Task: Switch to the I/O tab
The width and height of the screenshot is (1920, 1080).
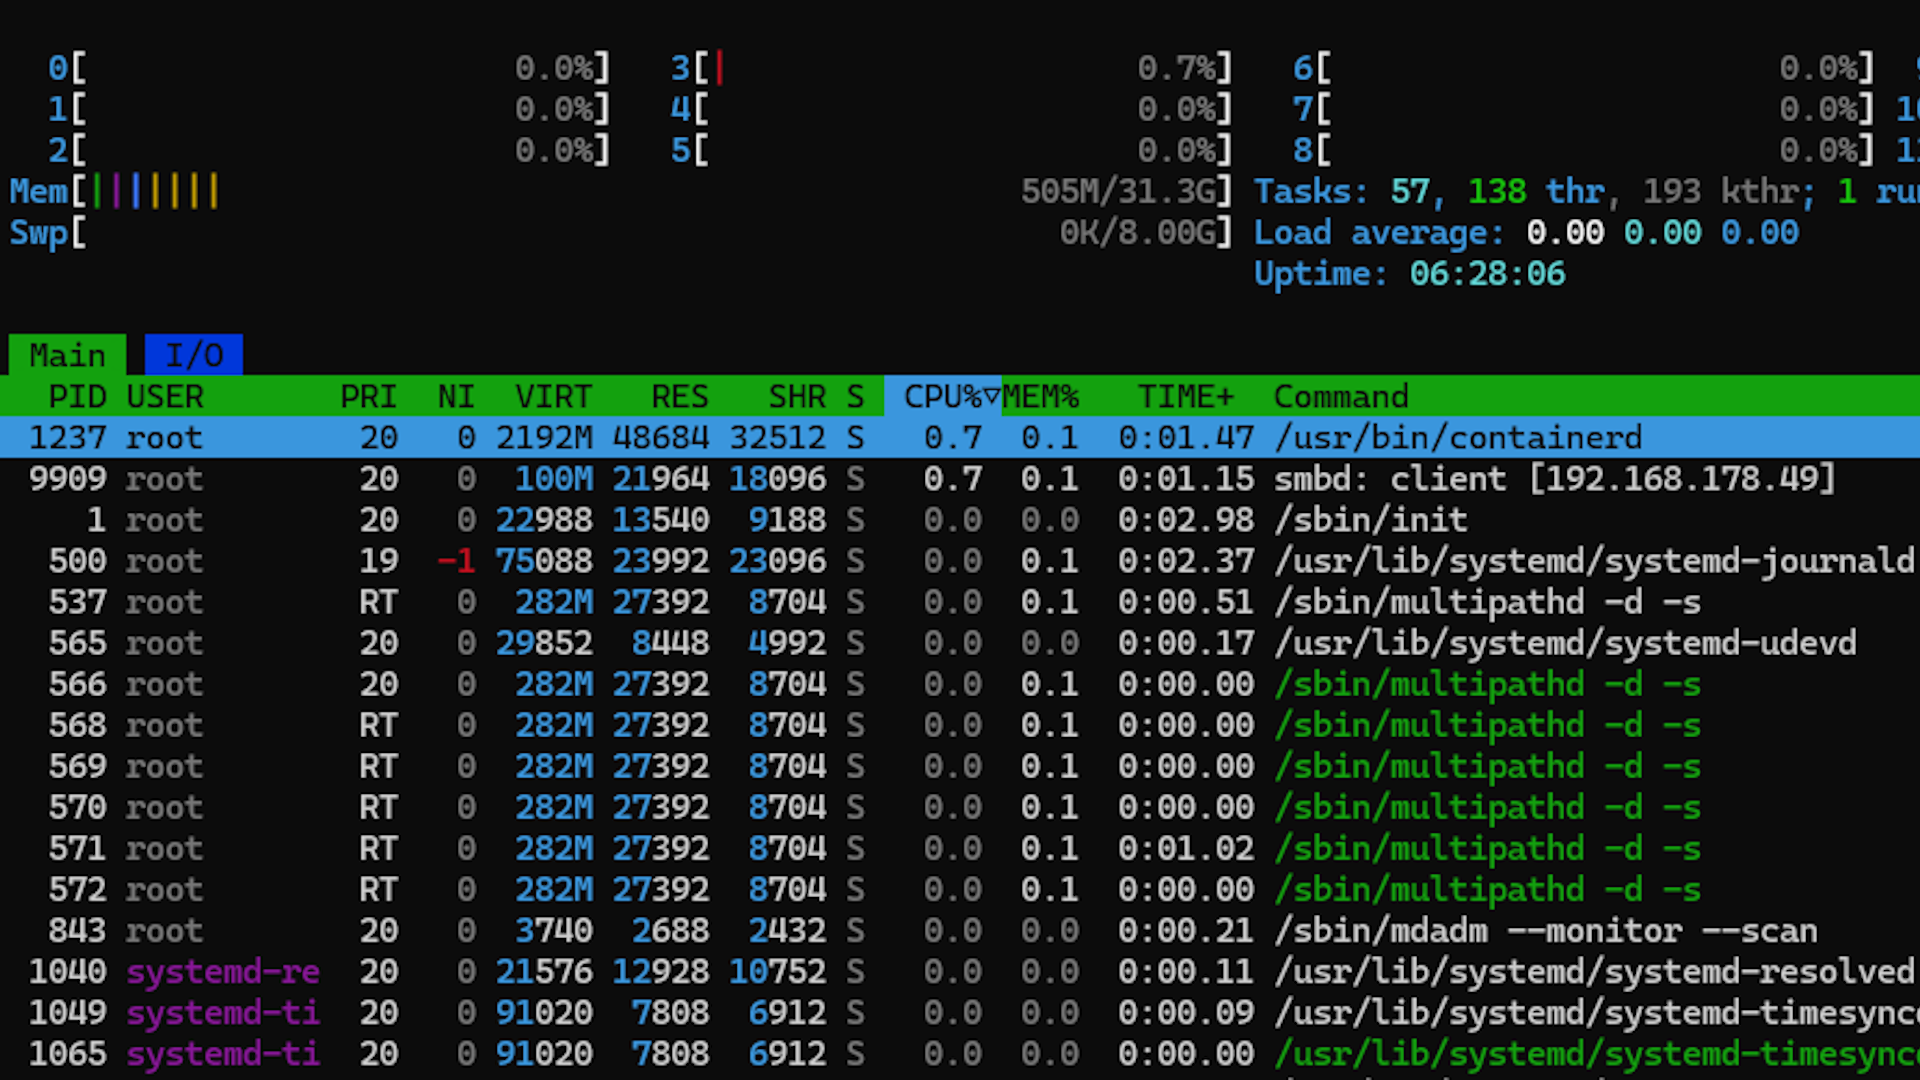Action: [193, 355]
